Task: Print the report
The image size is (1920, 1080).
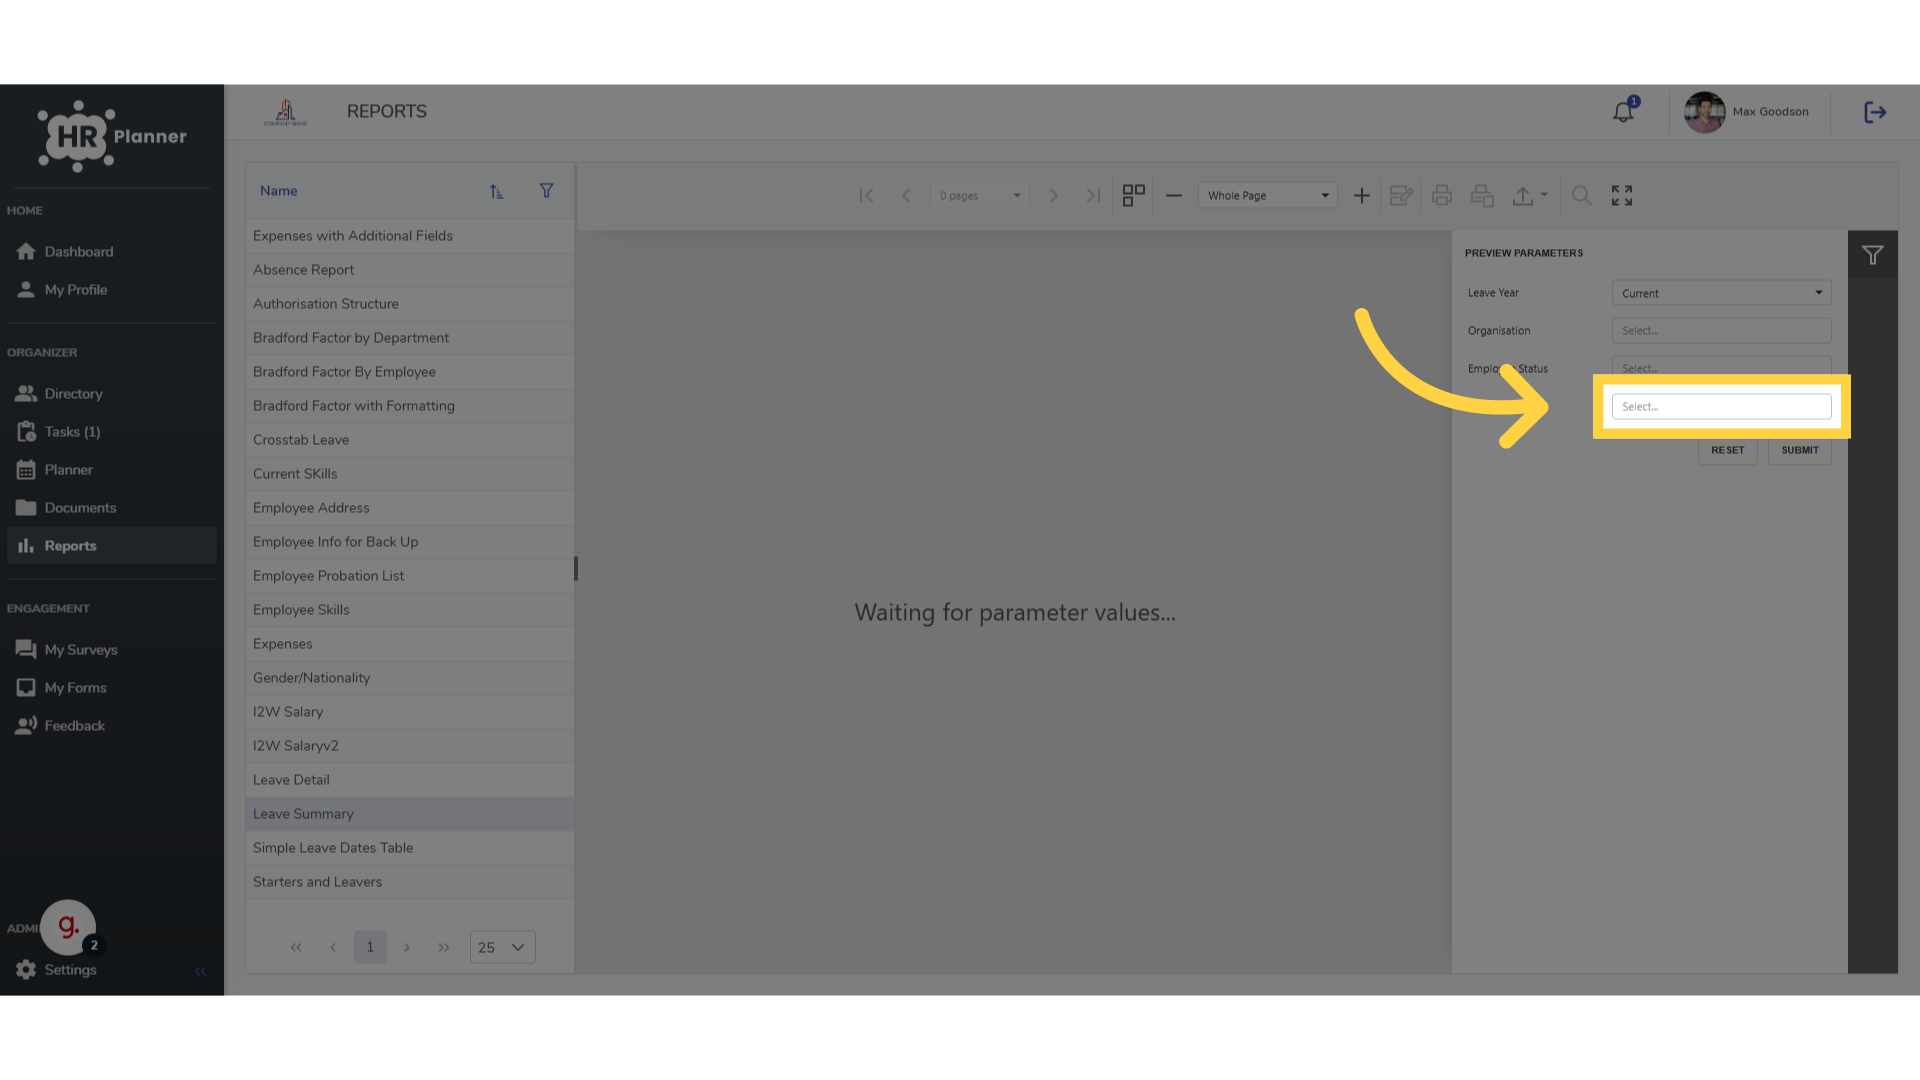Action: coord(1441,196)
